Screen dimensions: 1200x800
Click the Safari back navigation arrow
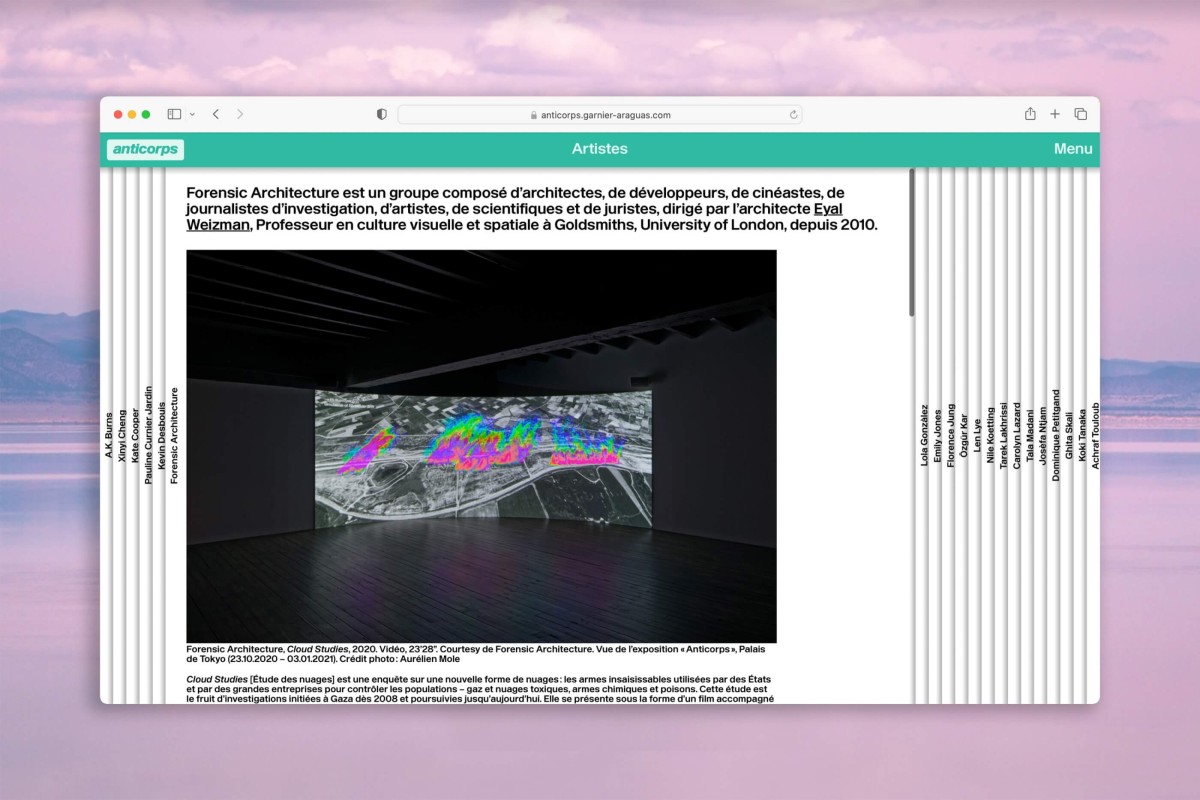tap(215, 114)
